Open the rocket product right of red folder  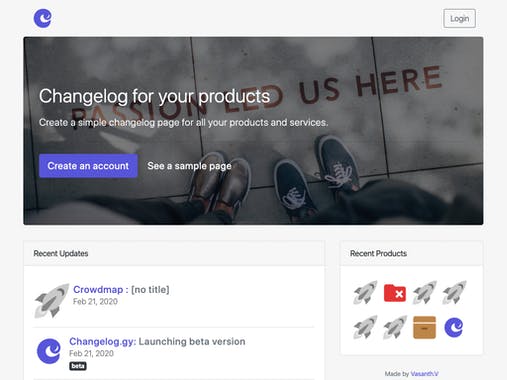[424, 292]
